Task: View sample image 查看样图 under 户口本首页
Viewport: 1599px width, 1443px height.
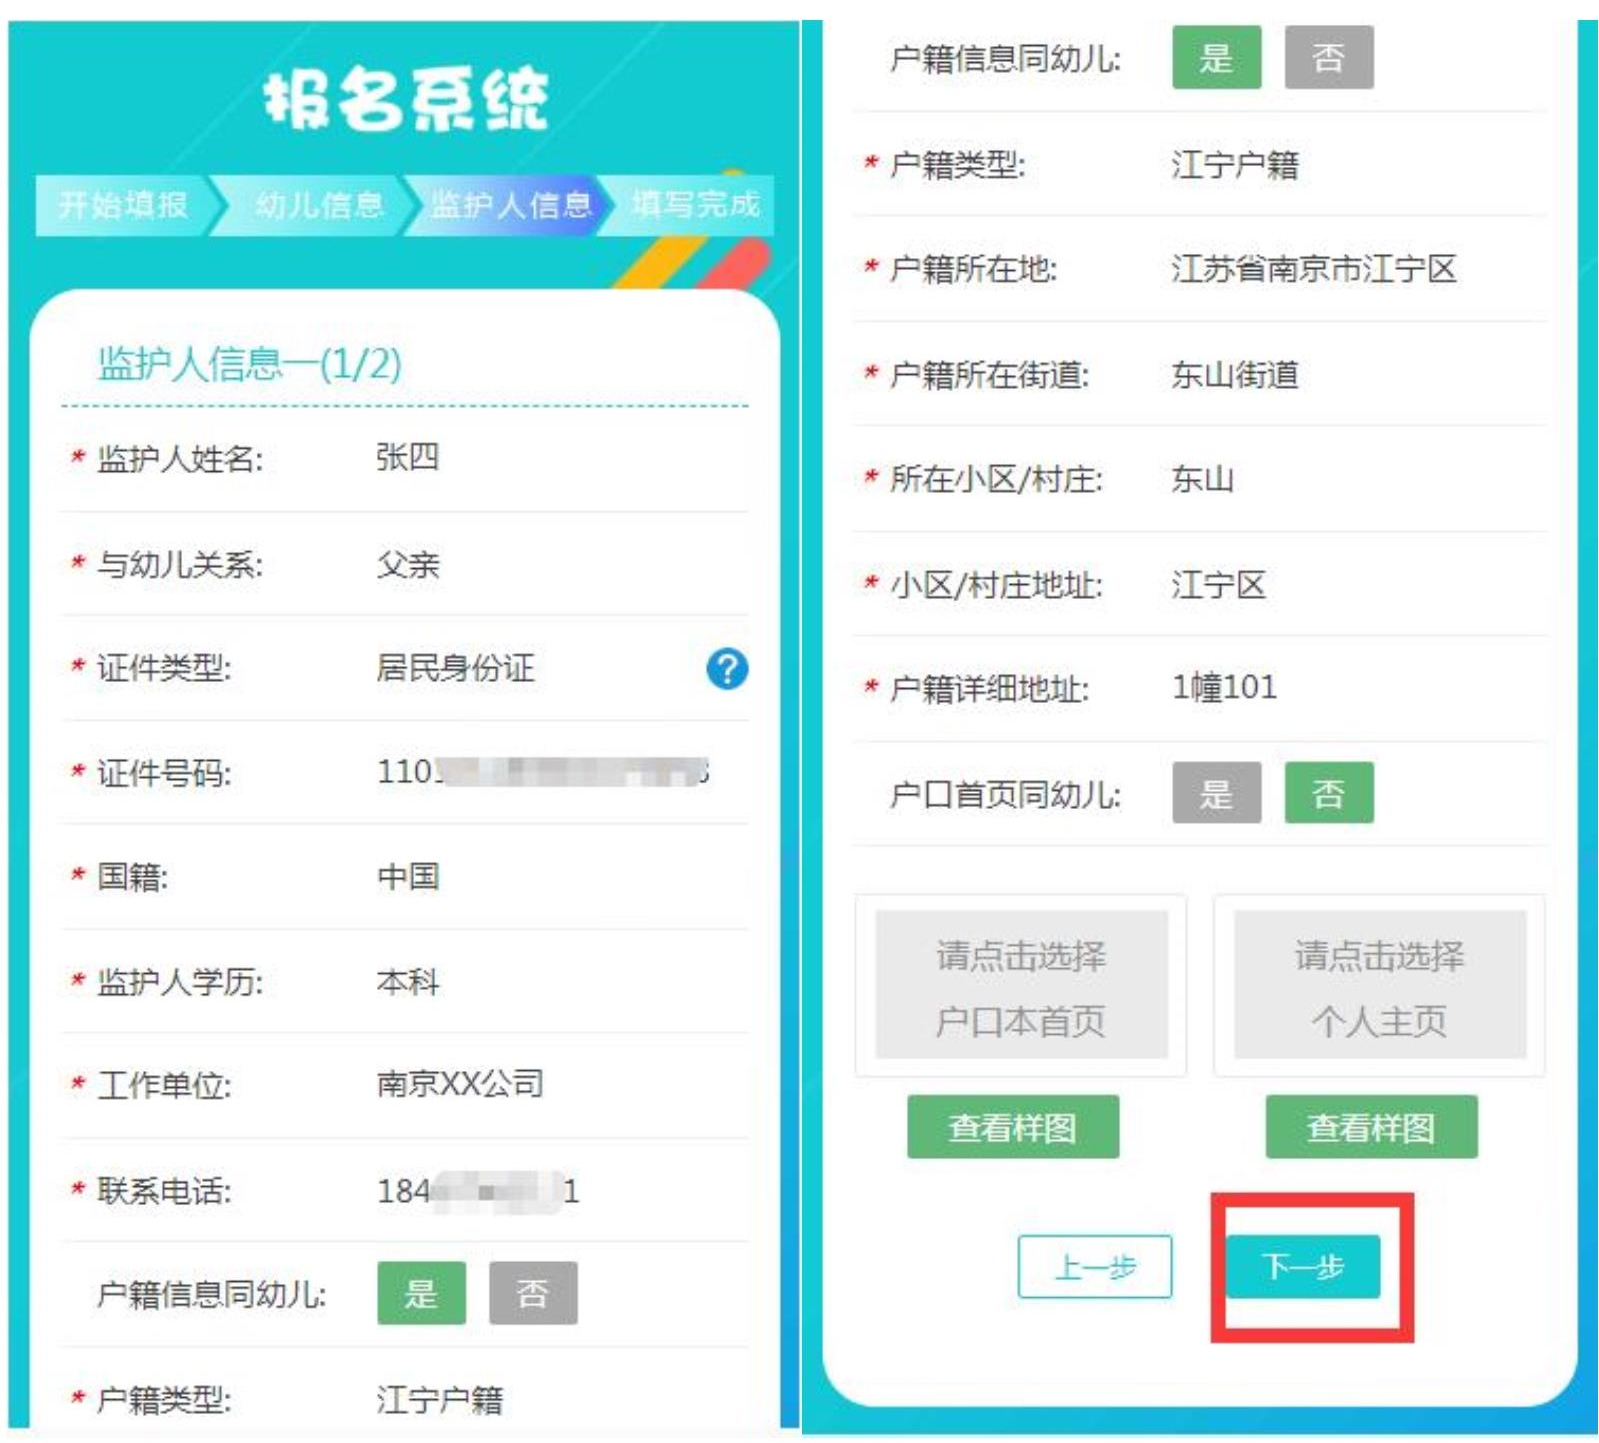Action: click(1012, 1127)
